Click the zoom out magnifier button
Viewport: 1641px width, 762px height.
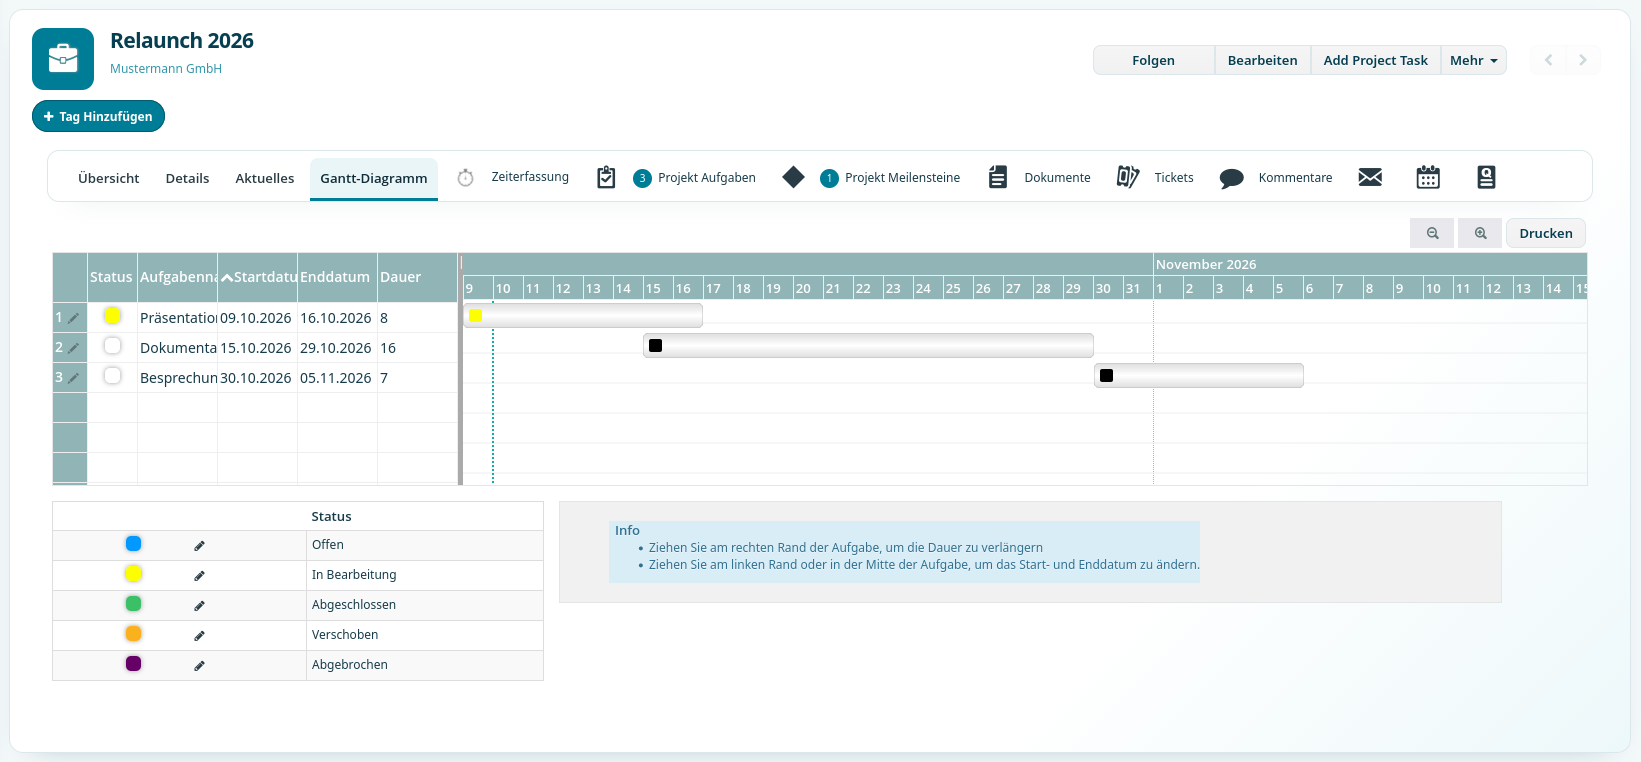(1432, 233)
